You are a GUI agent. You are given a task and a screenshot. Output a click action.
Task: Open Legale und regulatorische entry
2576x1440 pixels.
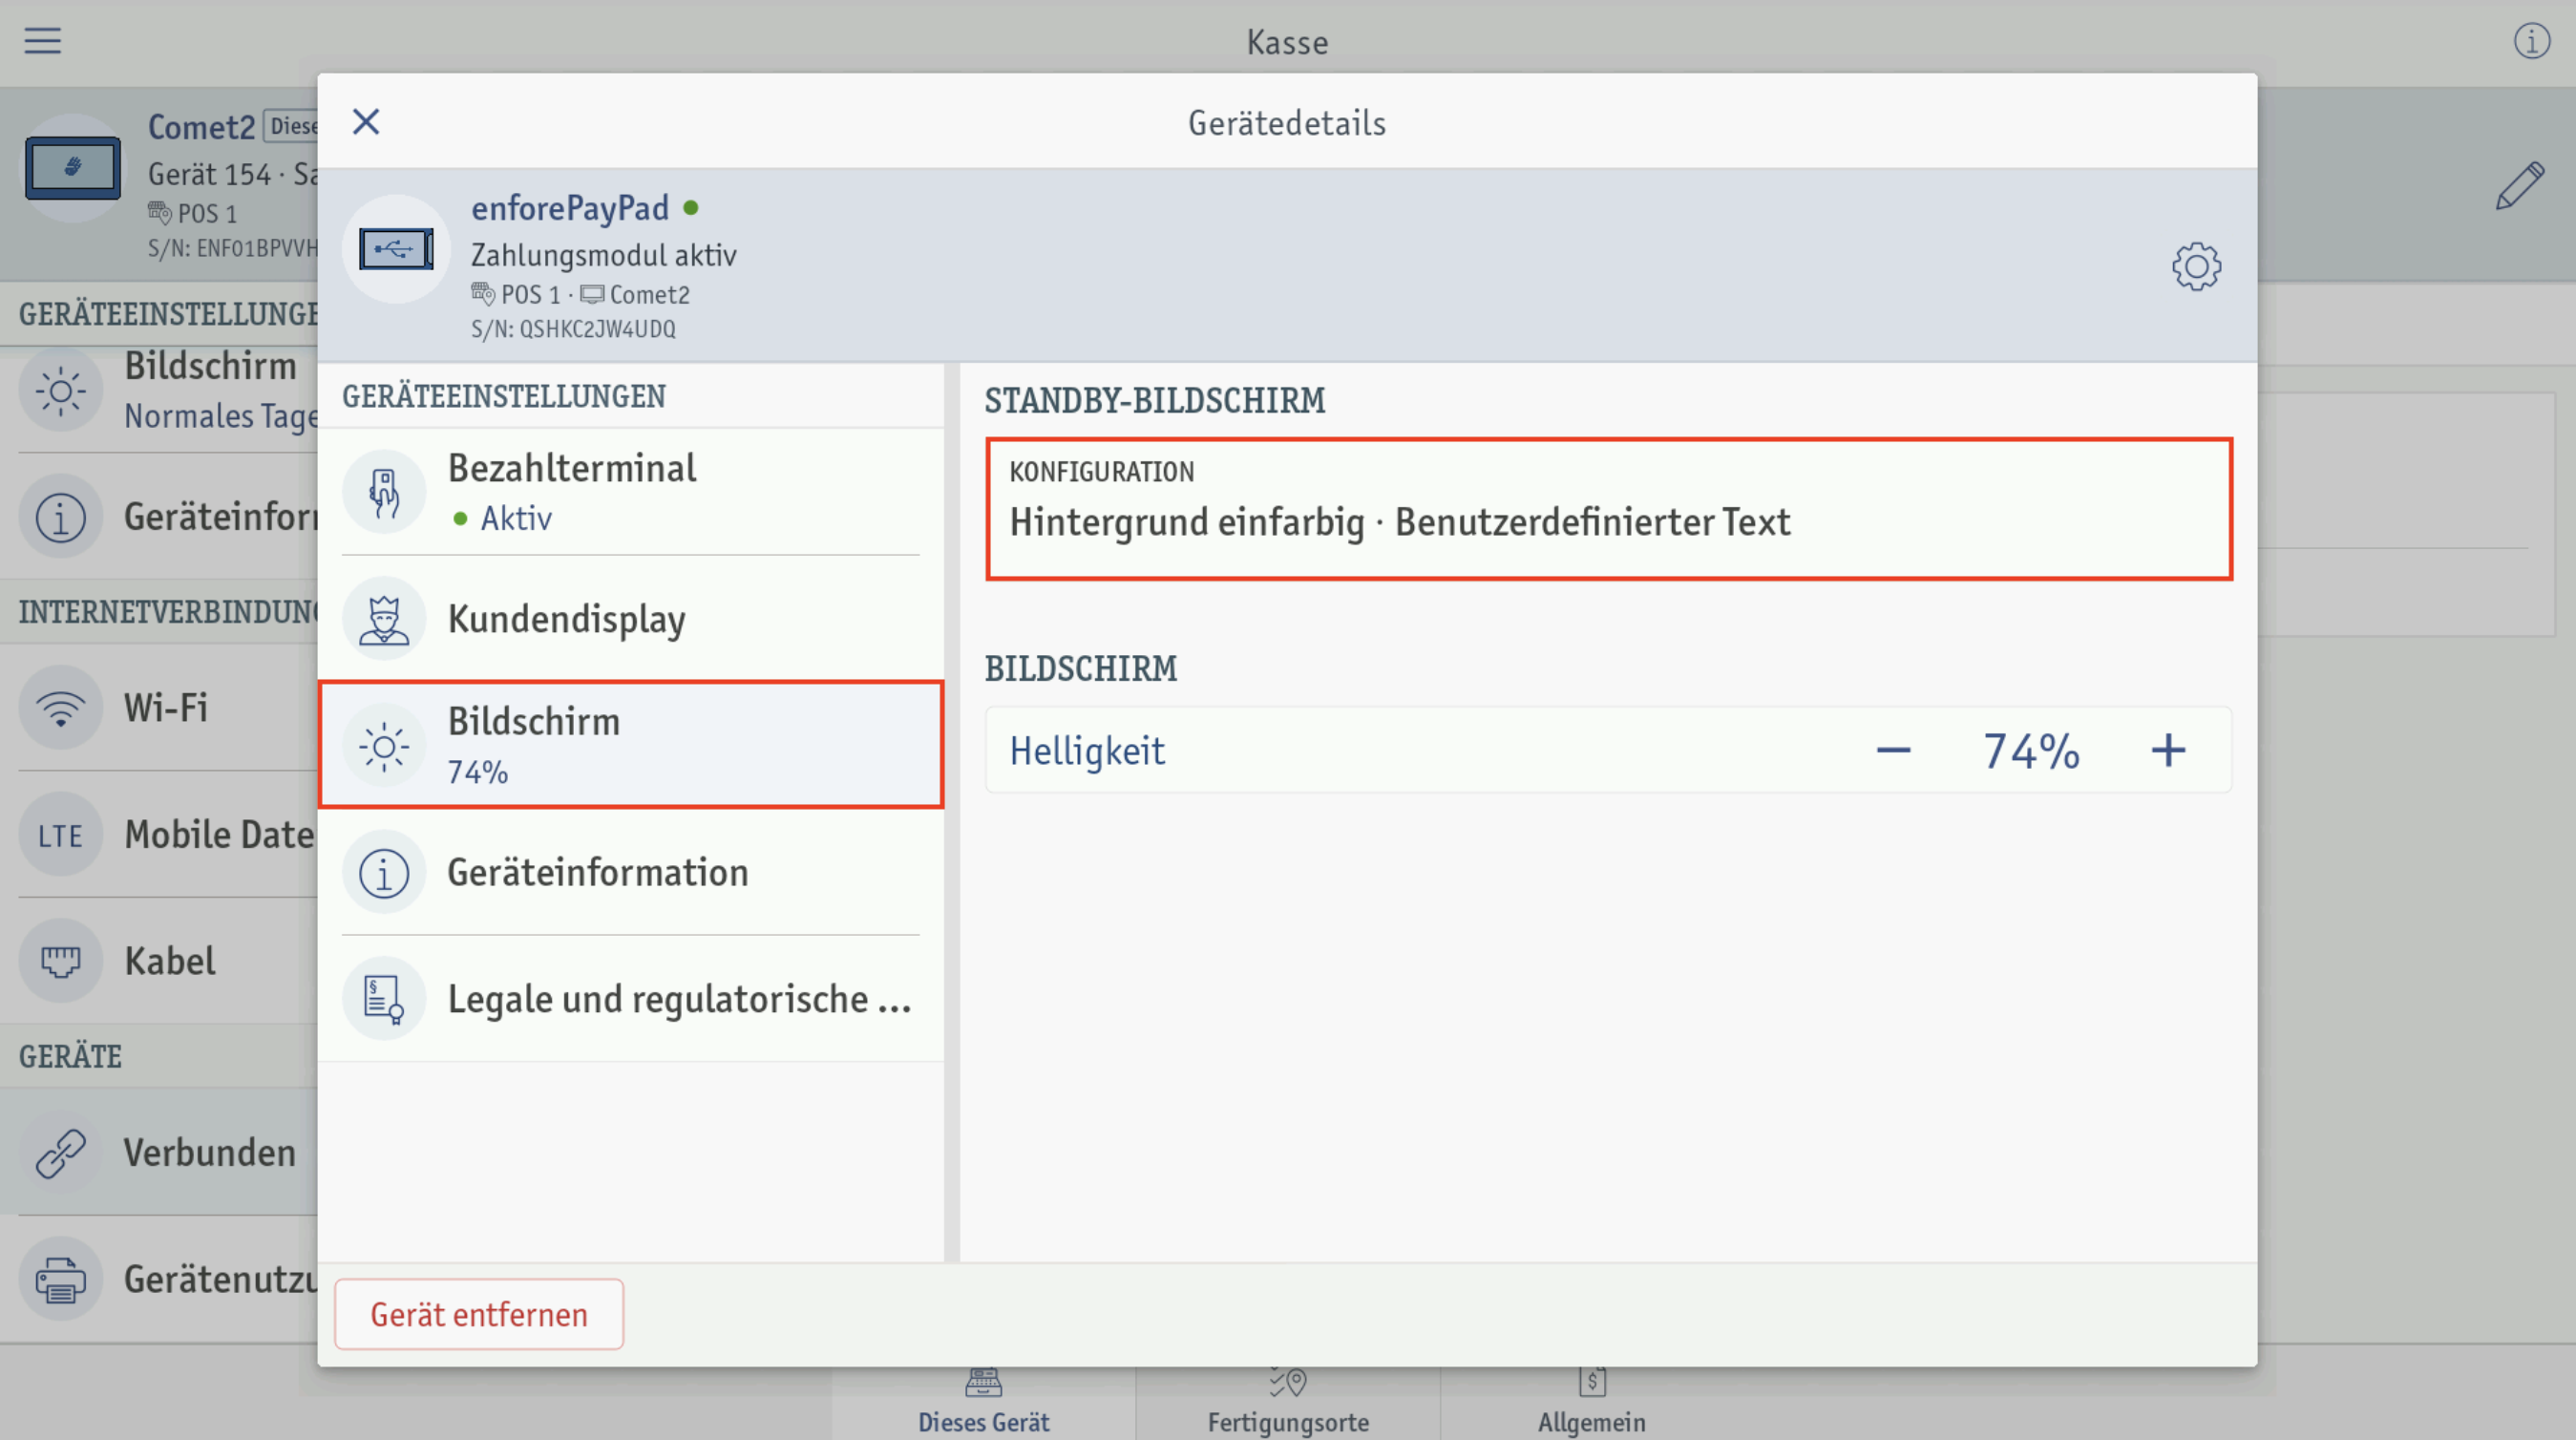[x=631, y=998]
